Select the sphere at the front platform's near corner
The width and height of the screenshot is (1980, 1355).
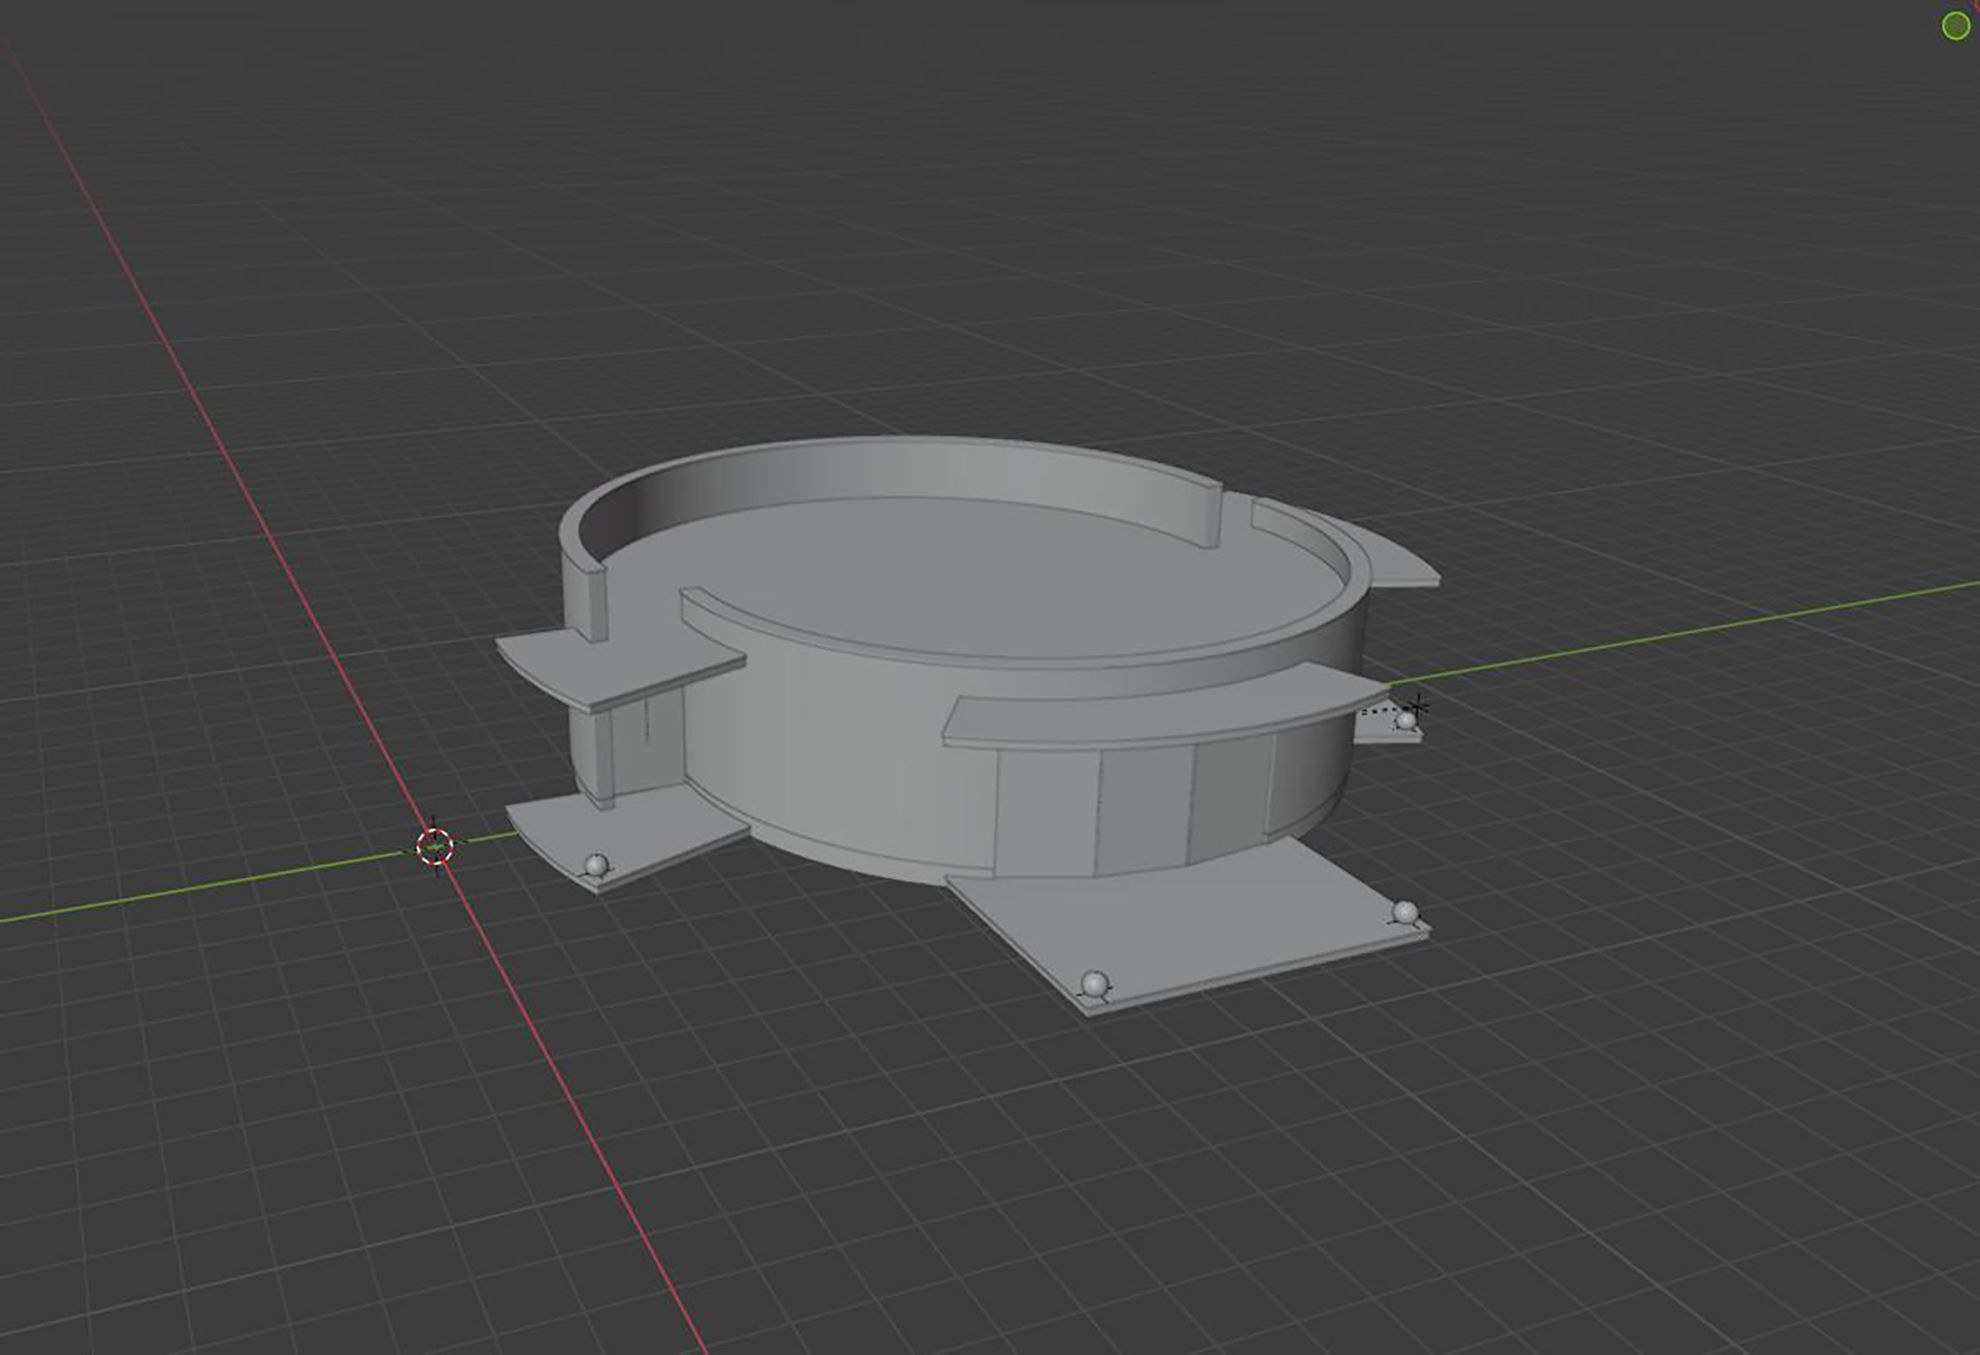[x=1095, y=983]
